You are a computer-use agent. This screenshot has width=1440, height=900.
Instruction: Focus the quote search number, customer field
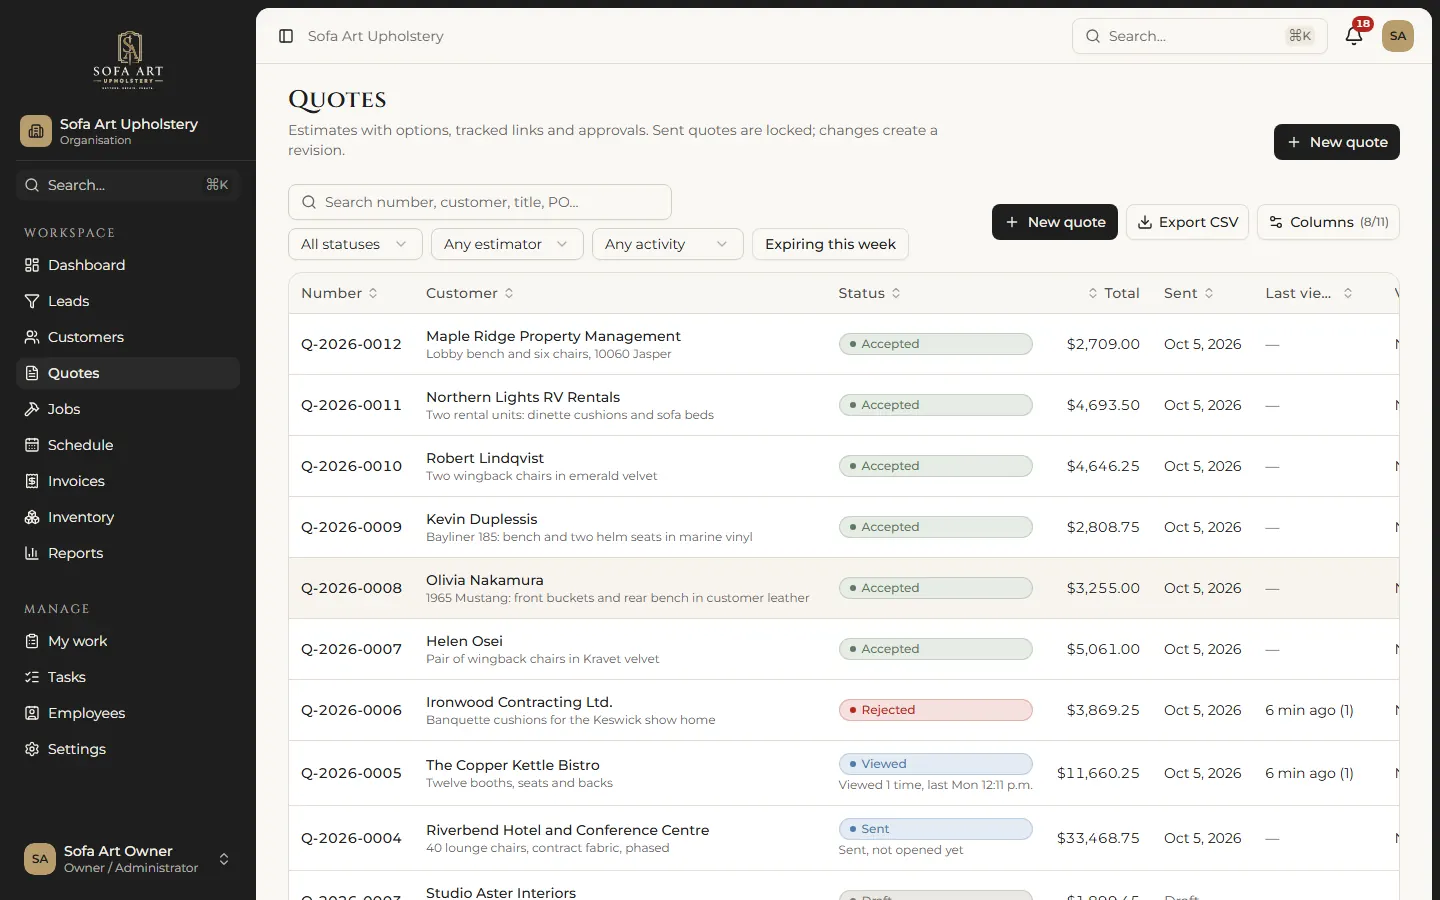click(480, 202)
